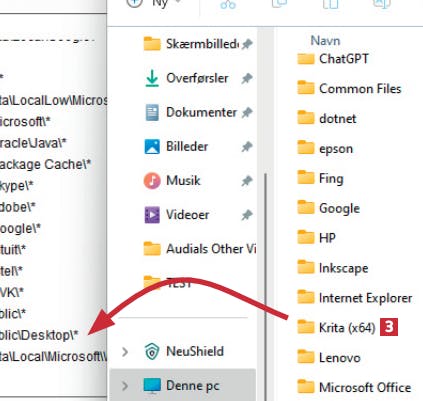The image size is (423, 401).
Task: Select NeuShield in the navigation pane
Action: point(184,351)
